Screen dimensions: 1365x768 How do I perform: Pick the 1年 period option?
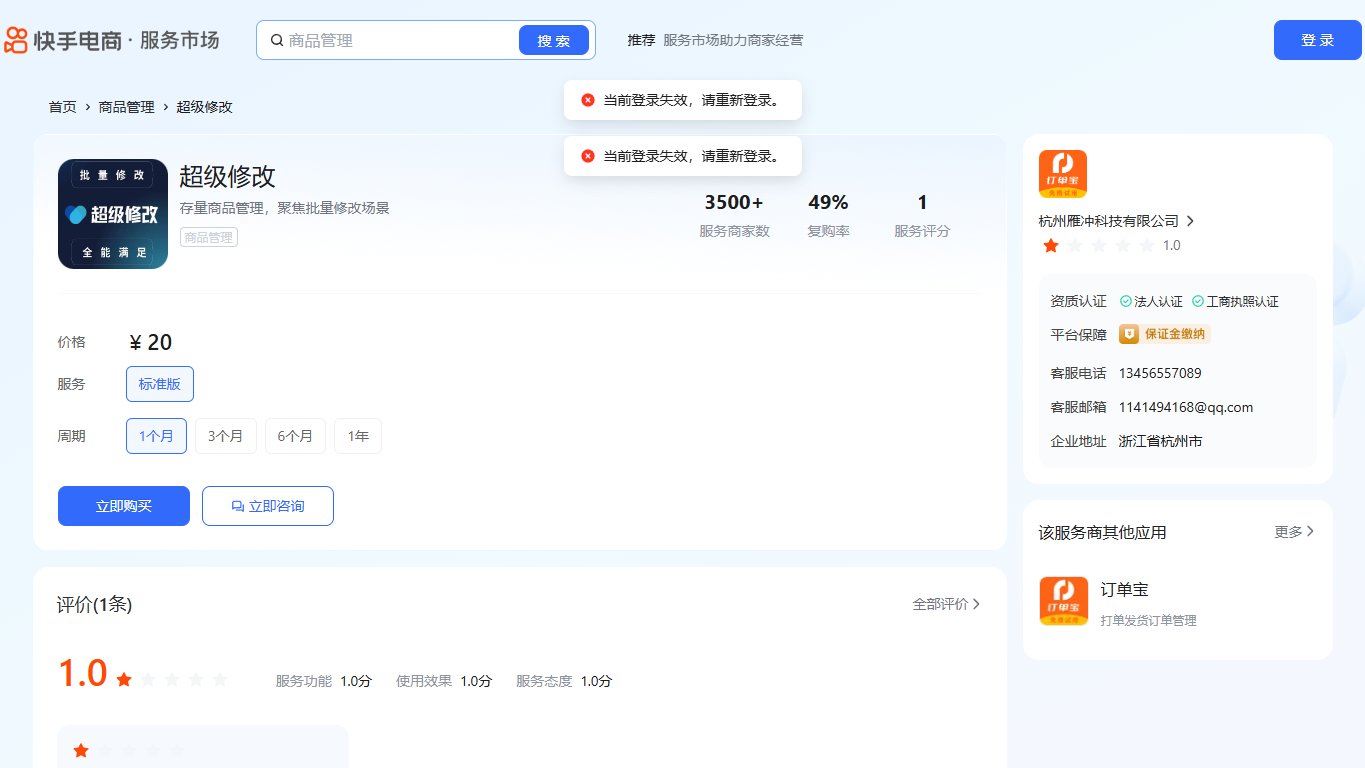tap(358, 436)
